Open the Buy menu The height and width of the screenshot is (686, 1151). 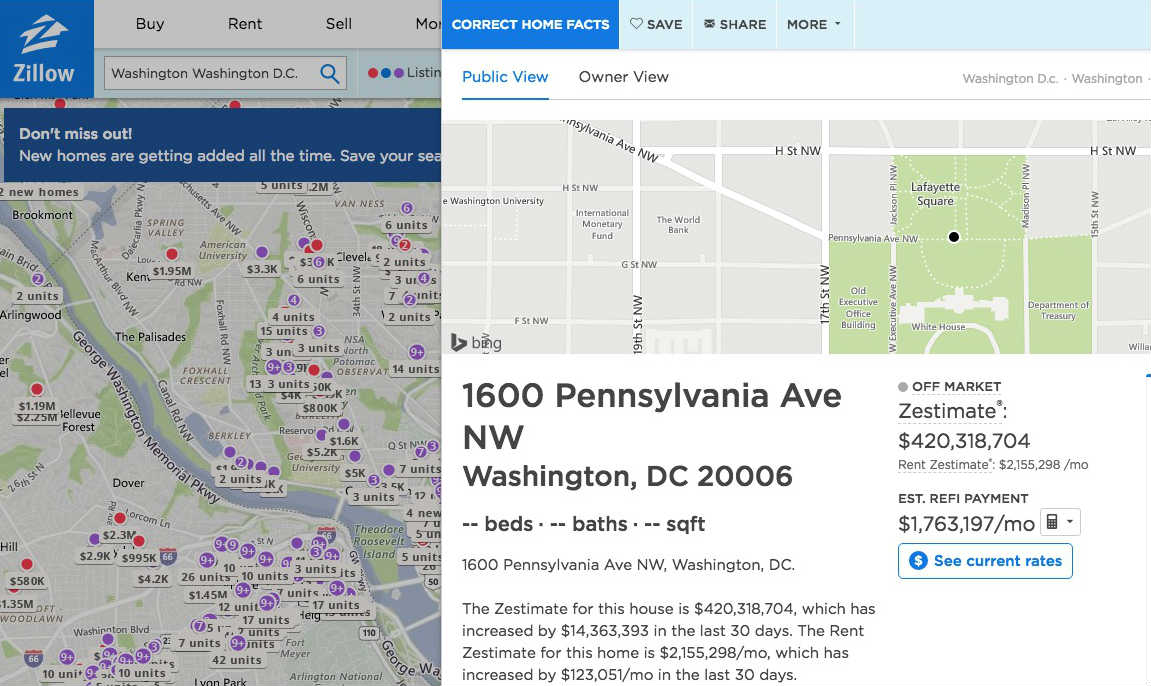[150, 24]
